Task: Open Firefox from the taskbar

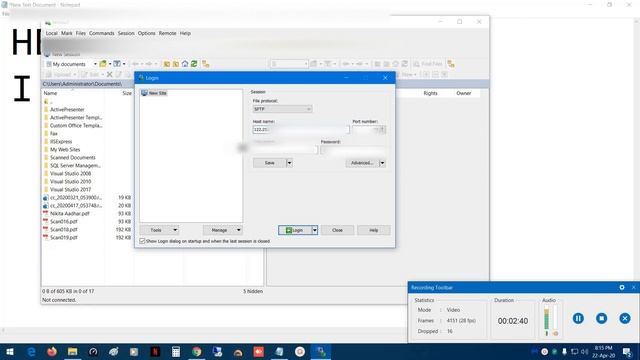Action: point(52,351)
